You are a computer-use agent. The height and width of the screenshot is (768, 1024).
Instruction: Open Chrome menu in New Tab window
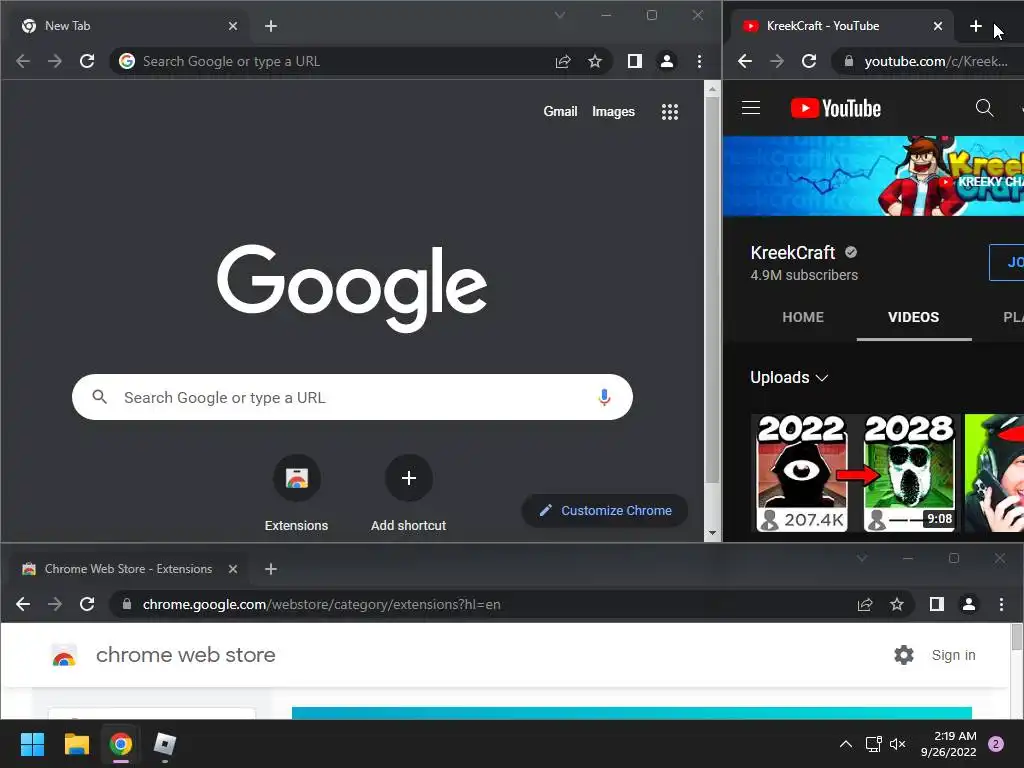pos(699,61)
